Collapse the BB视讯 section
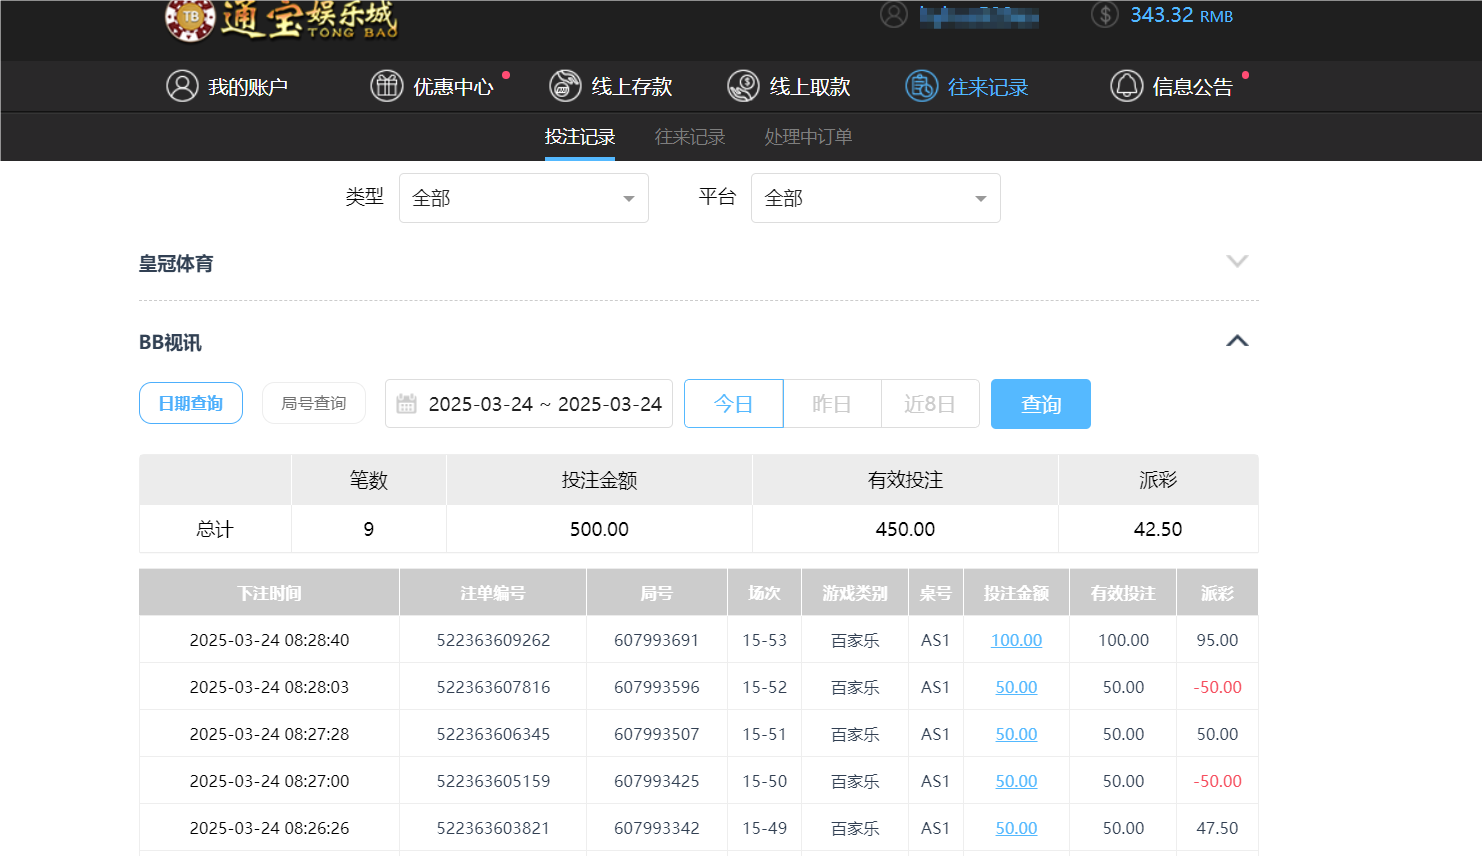 1238,341
